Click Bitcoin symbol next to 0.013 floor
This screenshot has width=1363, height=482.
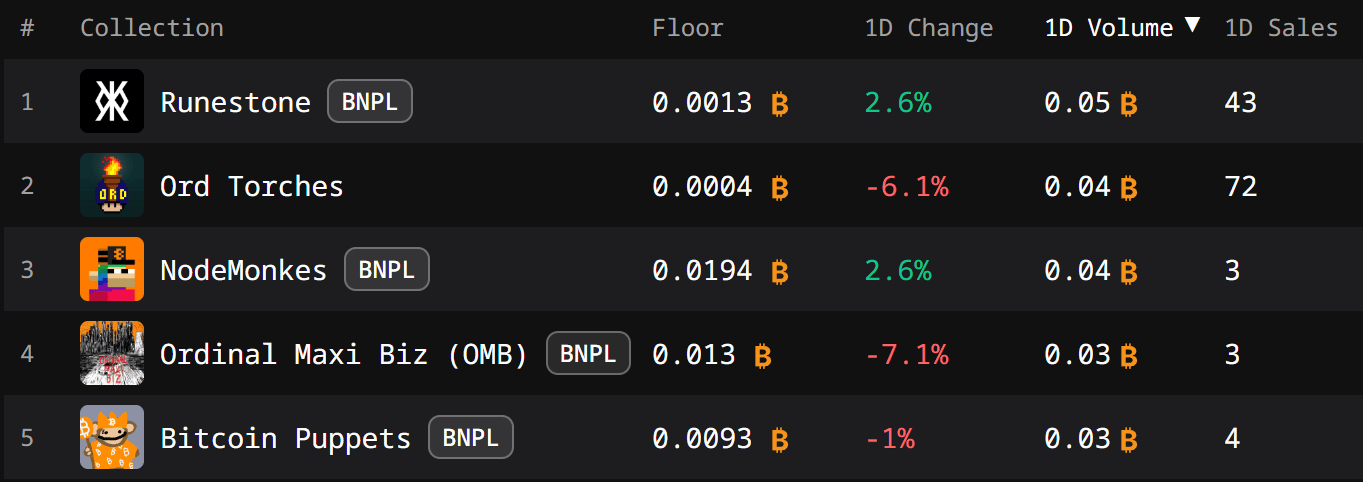763,355
